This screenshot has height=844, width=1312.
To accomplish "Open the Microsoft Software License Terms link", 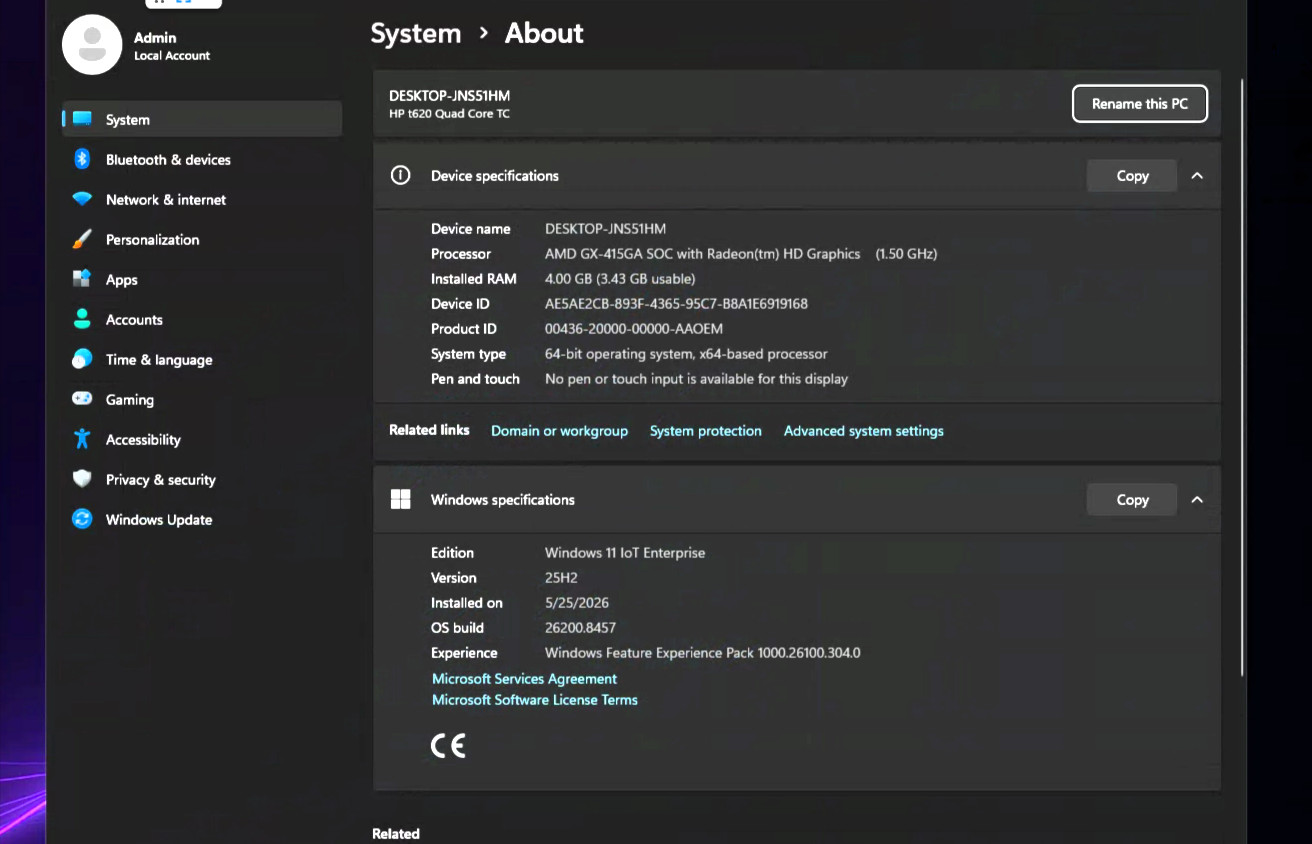I will coord(535,700).
